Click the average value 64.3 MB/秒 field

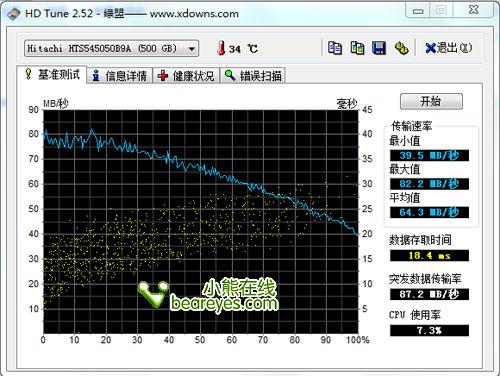tap(429, 212)
